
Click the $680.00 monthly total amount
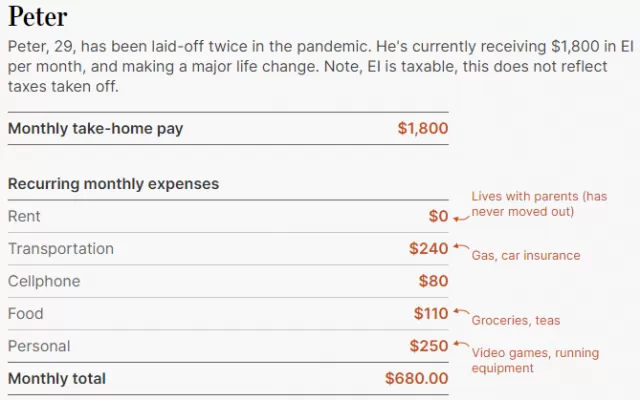click(x=417, y=378)
